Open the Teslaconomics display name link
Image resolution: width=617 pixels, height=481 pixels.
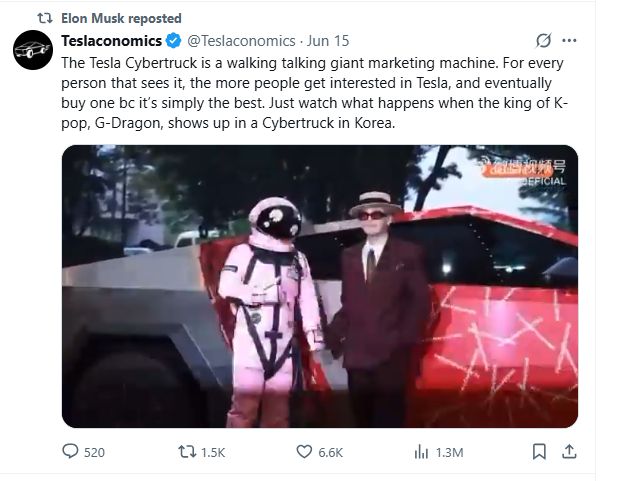coord(111,41)
